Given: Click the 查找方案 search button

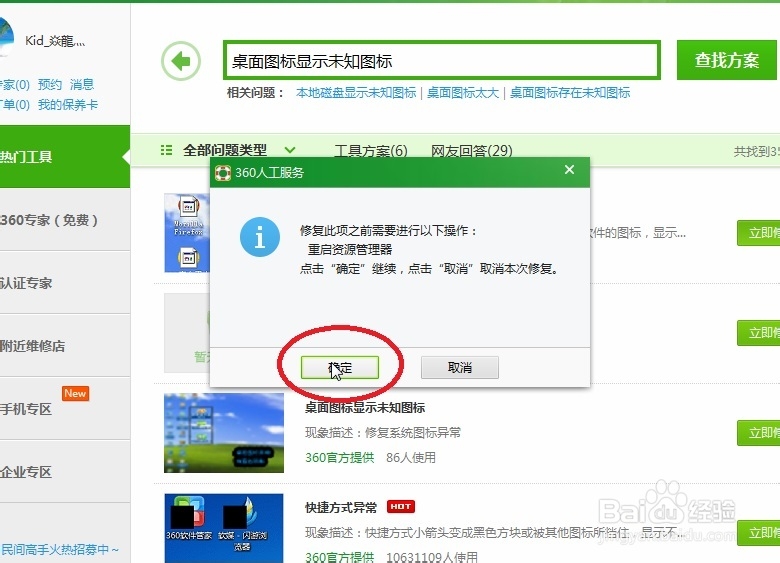Looking at the screenshot, I should click(726, 60).
